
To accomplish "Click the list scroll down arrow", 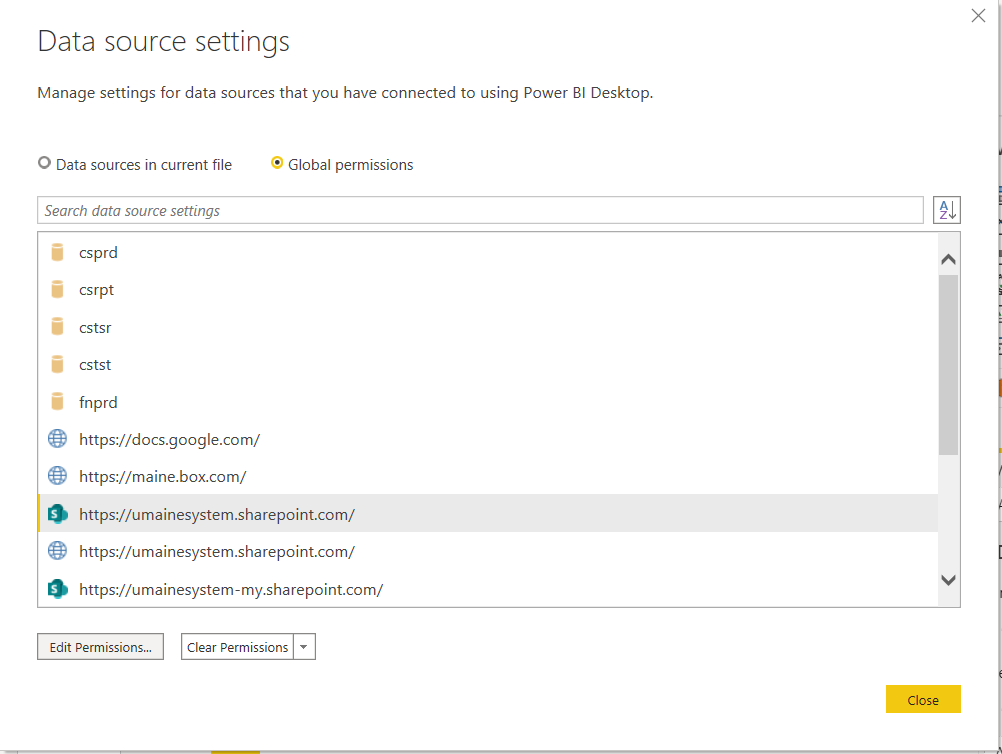I will point(948,580).
